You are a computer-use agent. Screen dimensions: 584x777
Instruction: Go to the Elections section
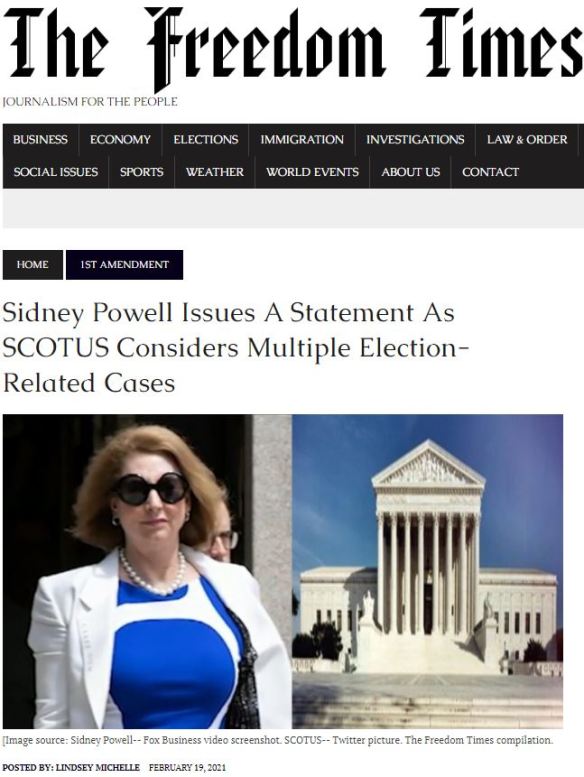click(x=206, y=140)
